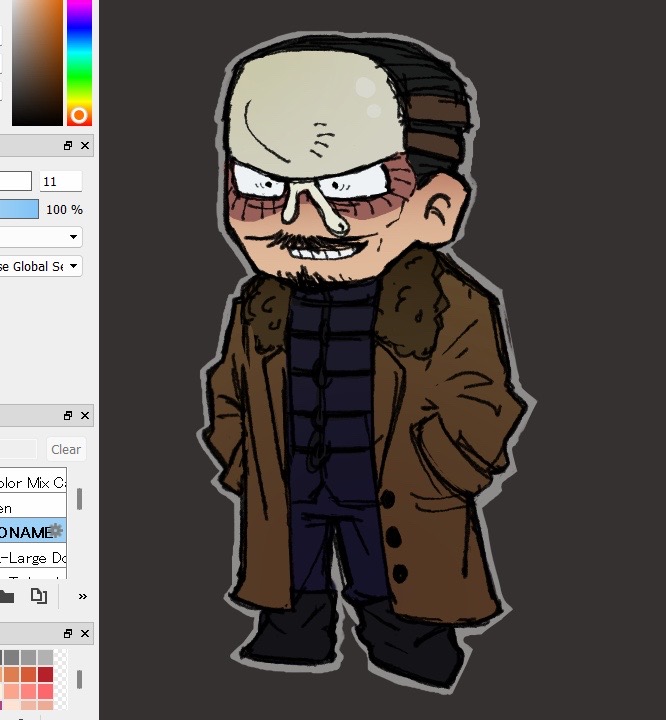This screenshot has width=666, height=720.
Task: Open the dropdown containing 'Global Se' text
Action: click(41, 266)
